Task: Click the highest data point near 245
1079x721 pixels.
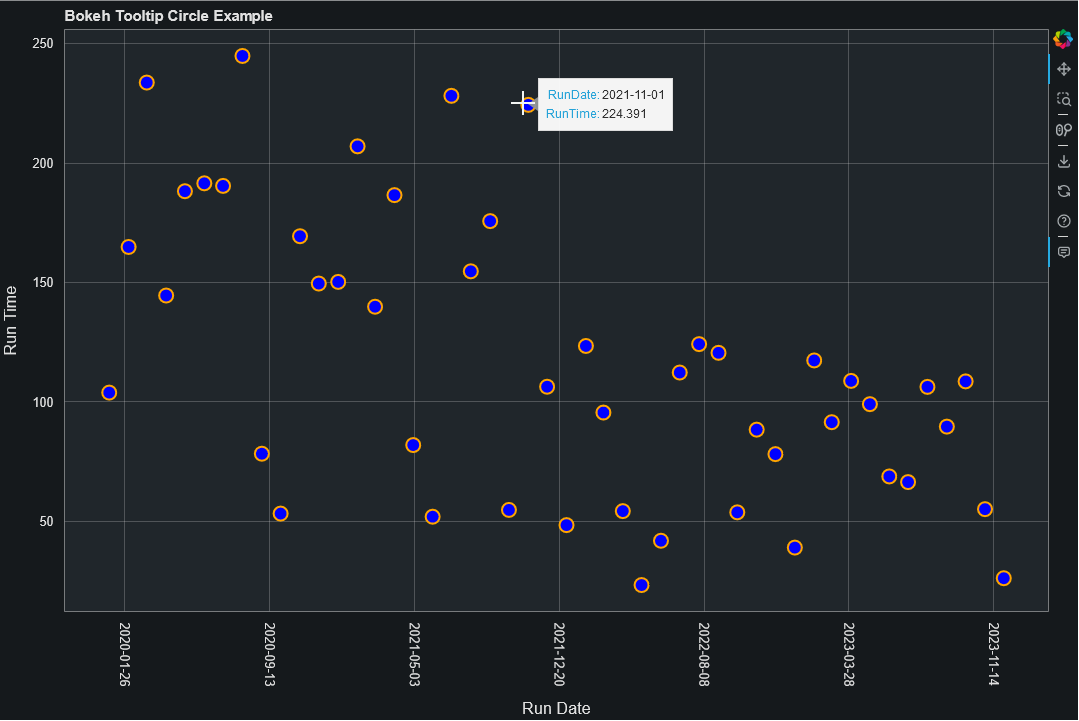Action: pos(241,55)
